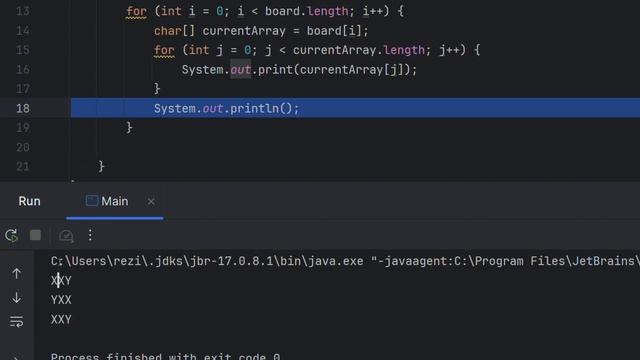This screenshot has width=640, height=360.
Task: Click the first 'XXY' output line
Action: 61,281
